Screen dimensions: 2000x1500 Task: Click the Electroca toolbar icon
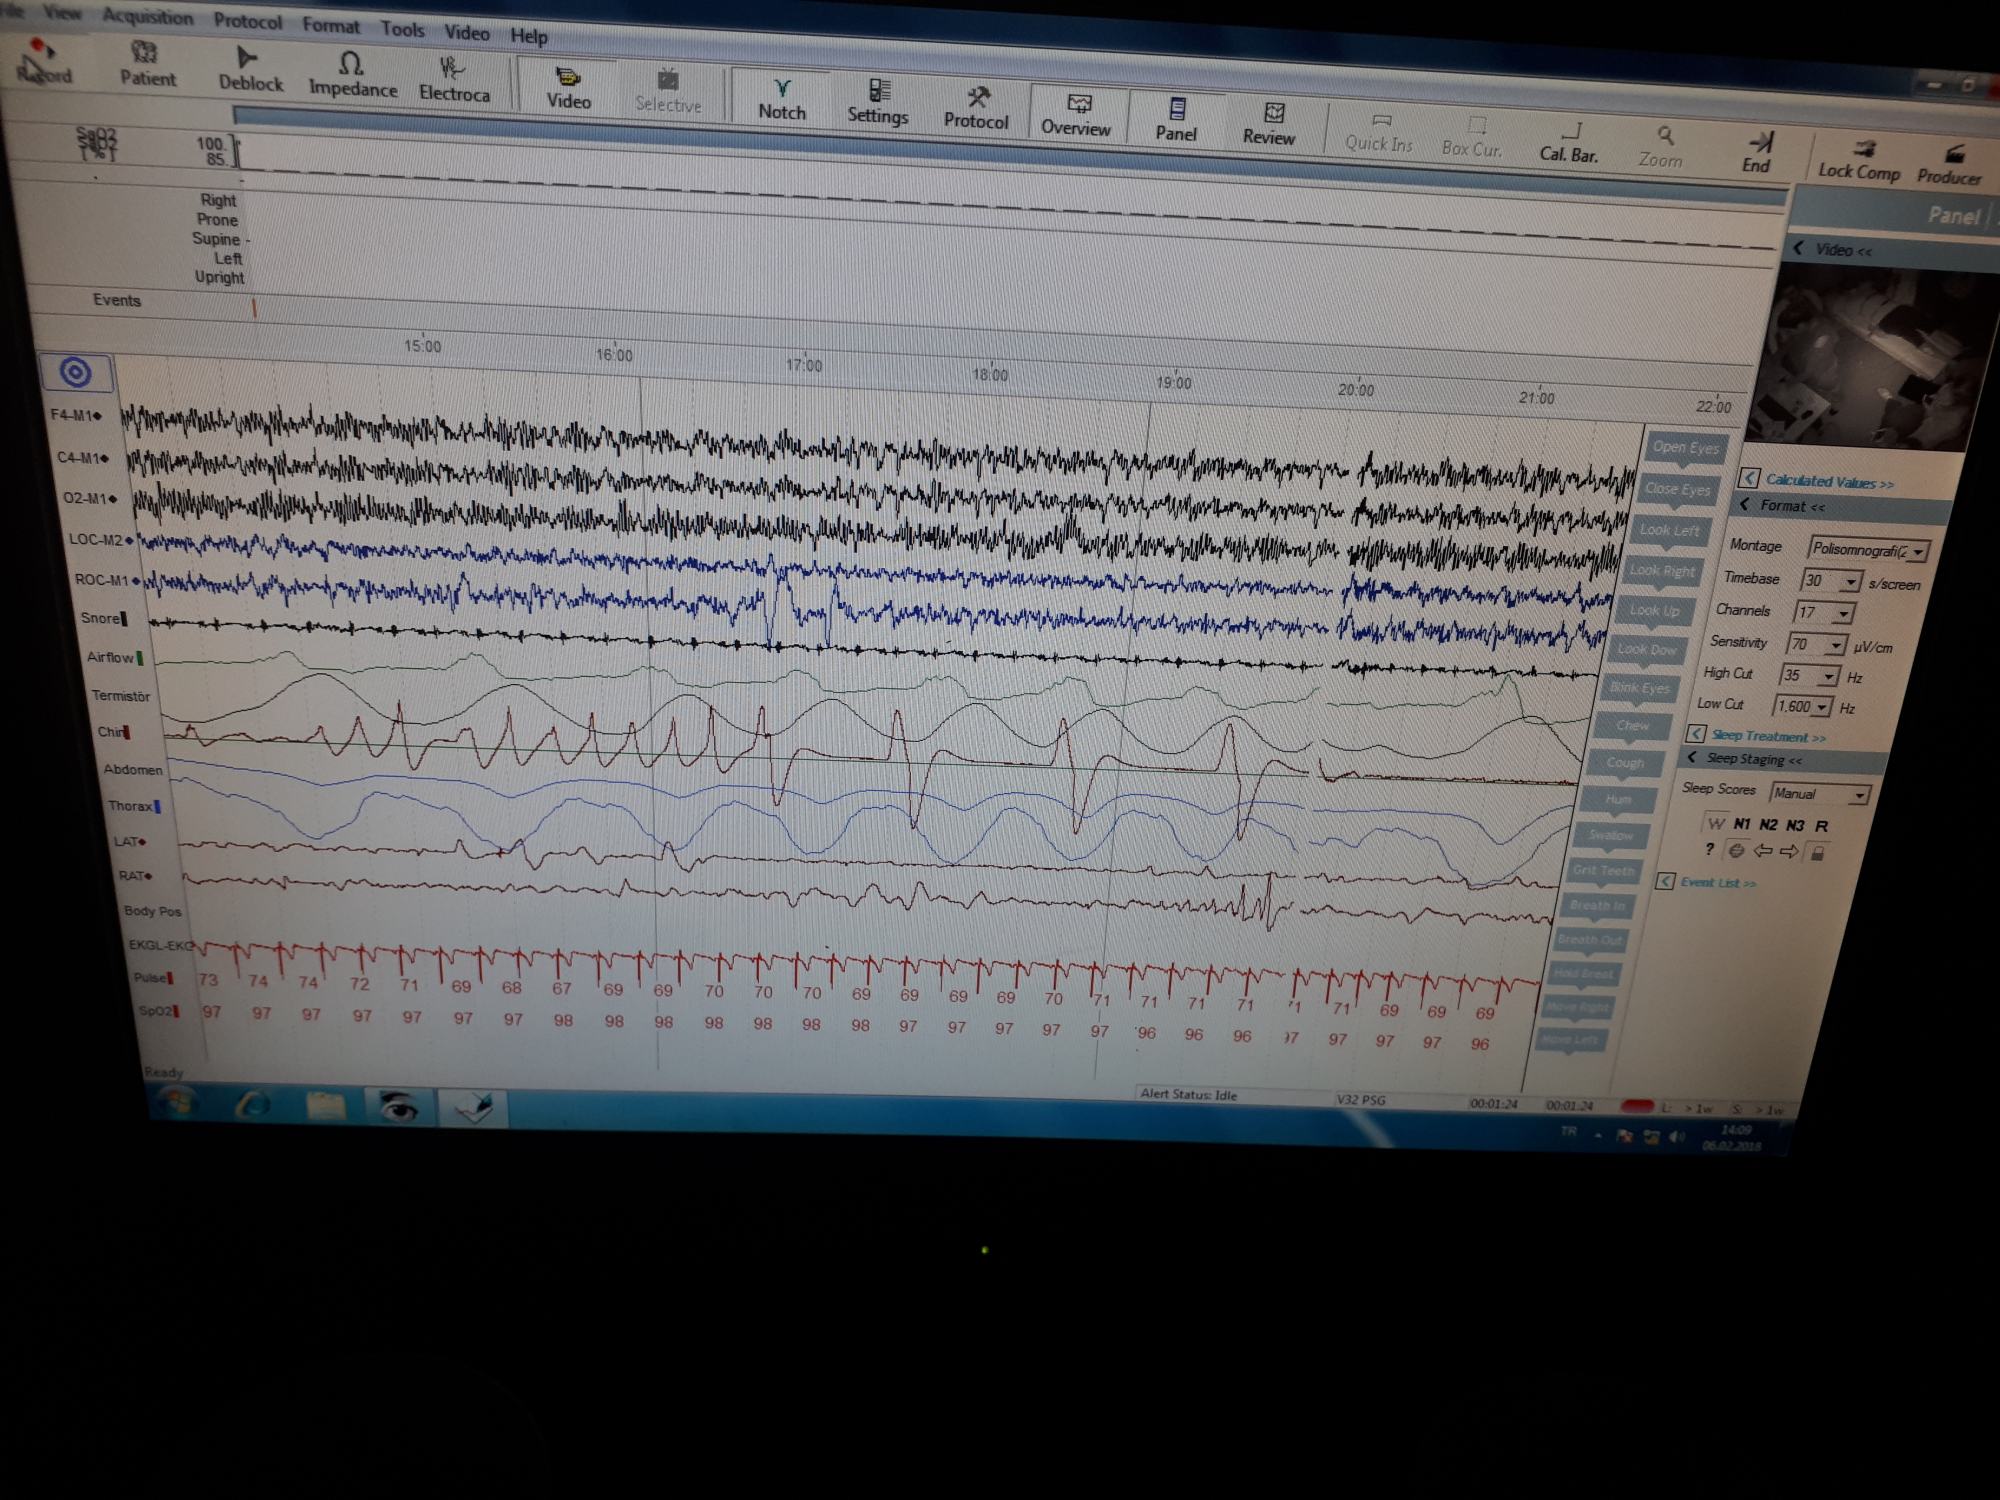click(x=454, y=80)
